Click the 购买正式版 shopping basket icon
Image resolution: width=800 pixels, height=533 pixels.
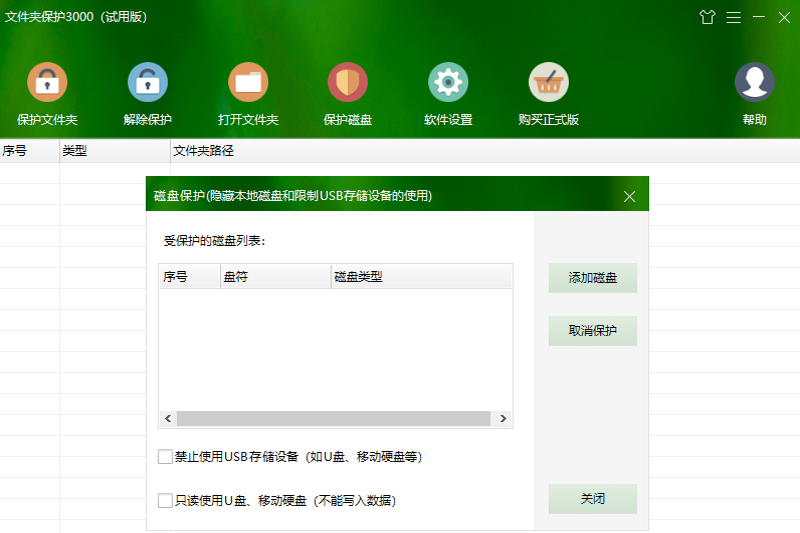tap(548, 82)
